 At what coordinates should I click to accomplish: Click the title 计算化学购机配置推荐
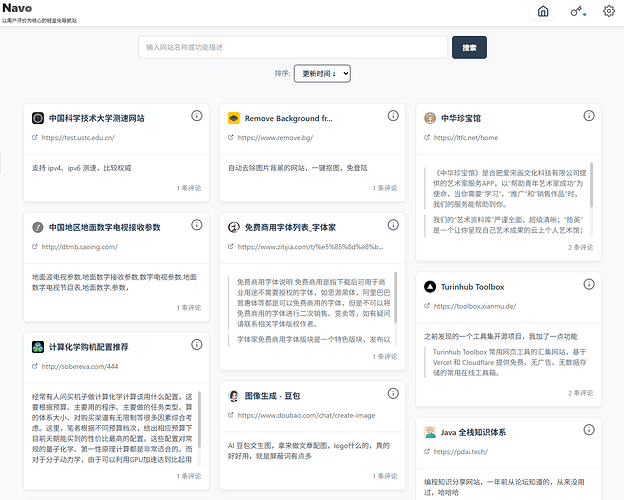[89, 347]
